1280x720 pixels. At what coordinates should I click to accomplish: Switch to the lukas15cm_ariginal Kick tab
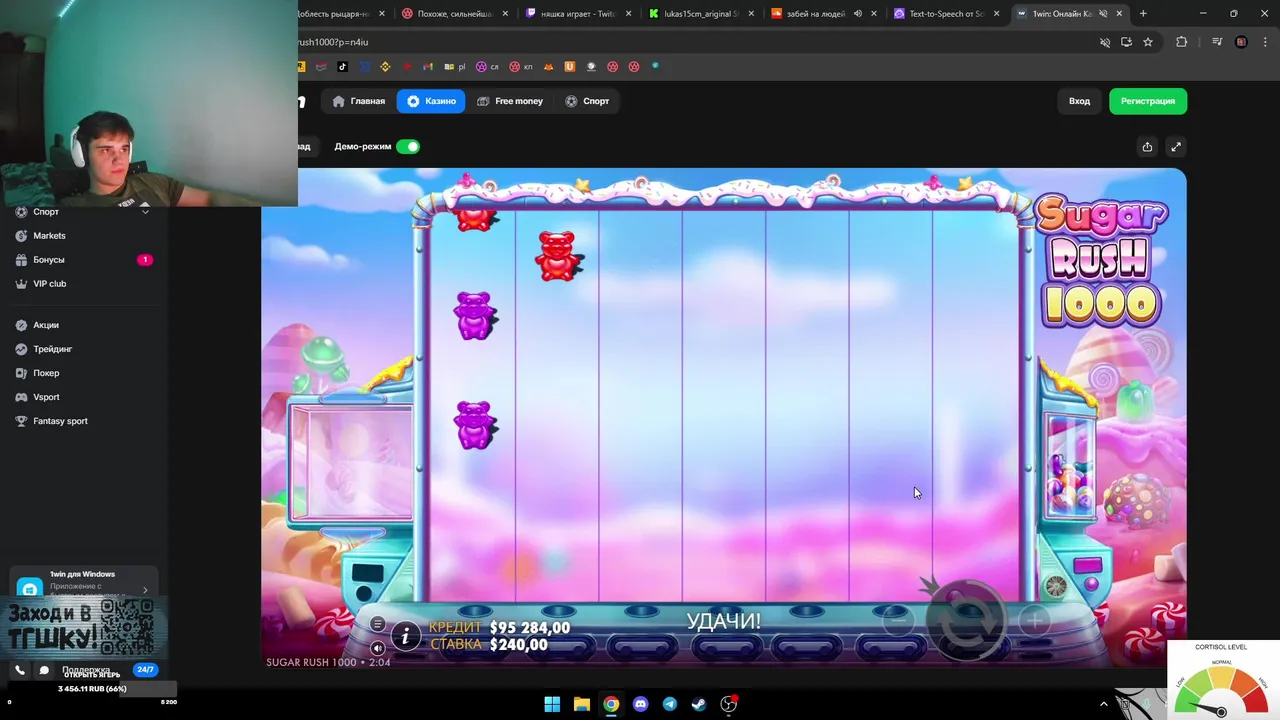701,14
